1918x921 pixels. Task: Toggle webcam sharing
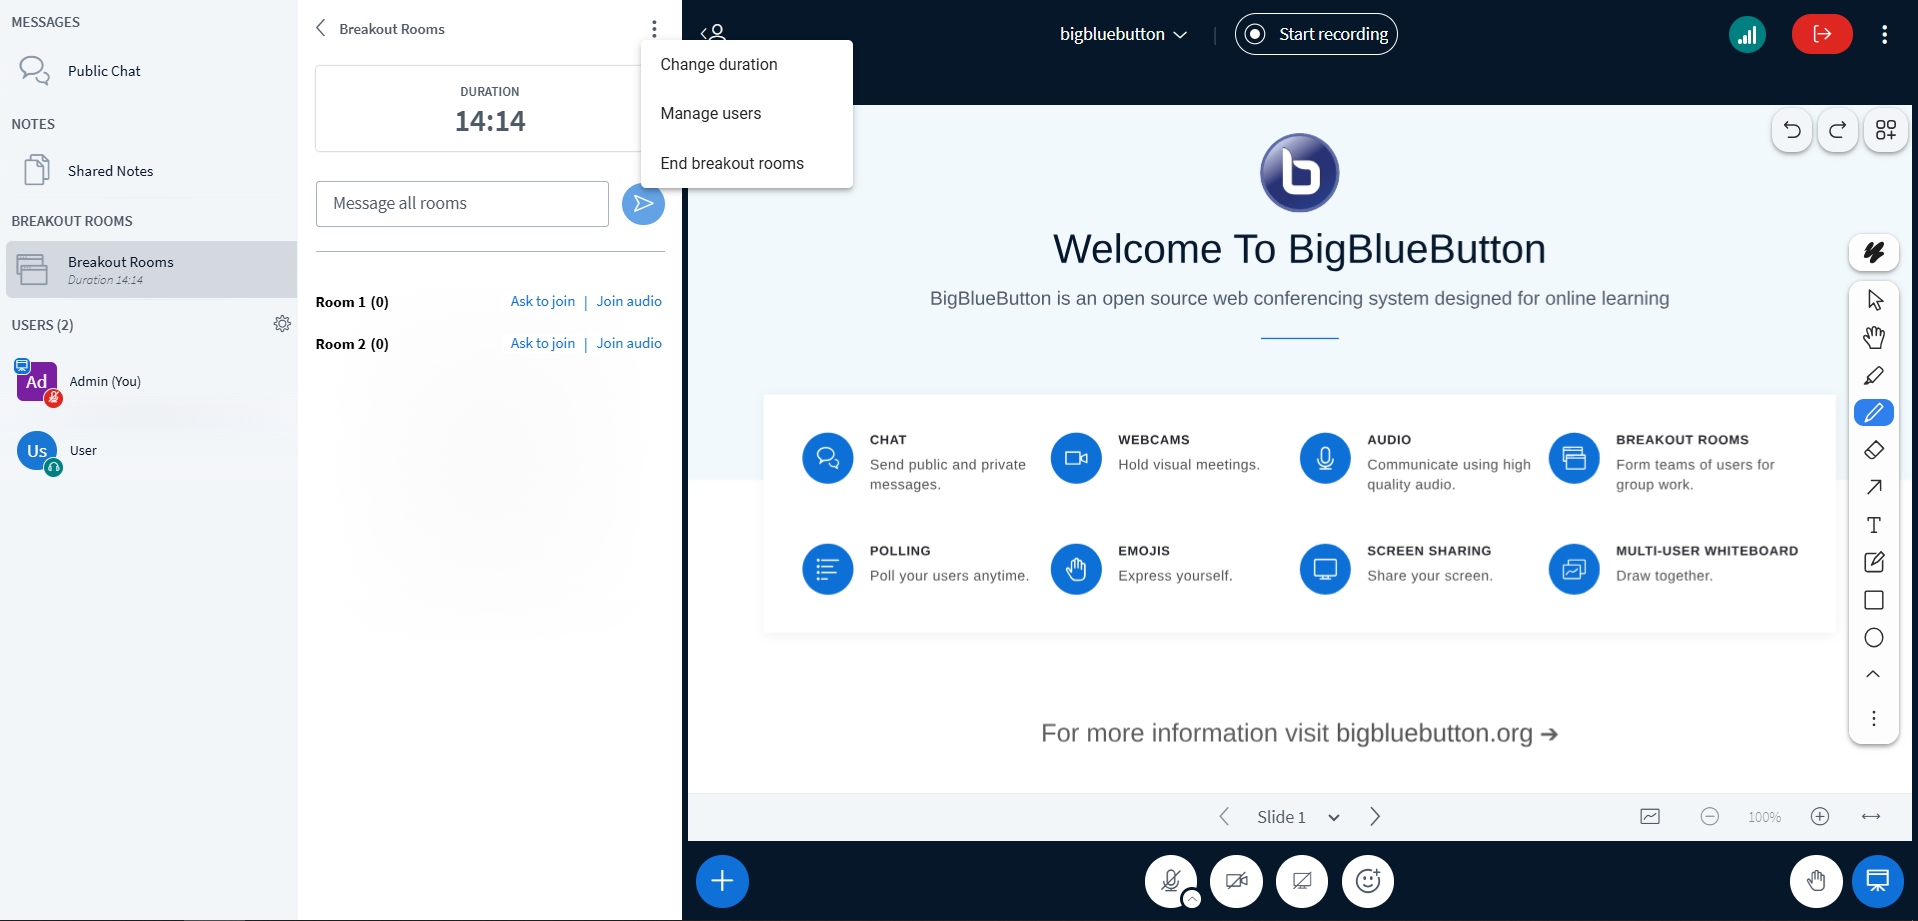(1236, 881)
